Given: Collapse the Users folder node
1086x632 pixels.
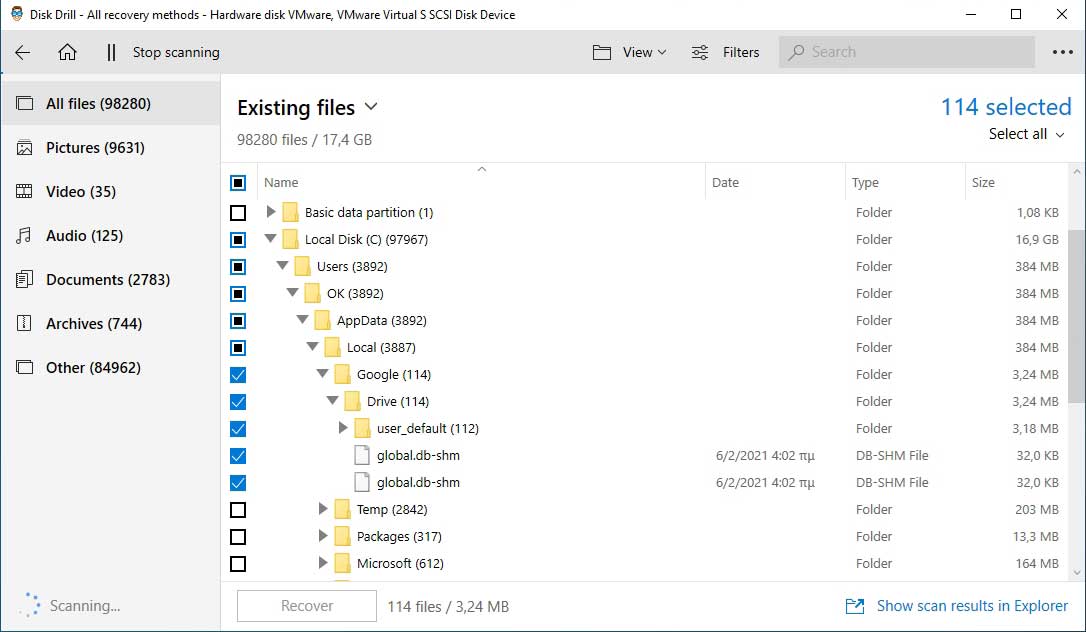Looking at the screenshot, I should coord(282,266).
